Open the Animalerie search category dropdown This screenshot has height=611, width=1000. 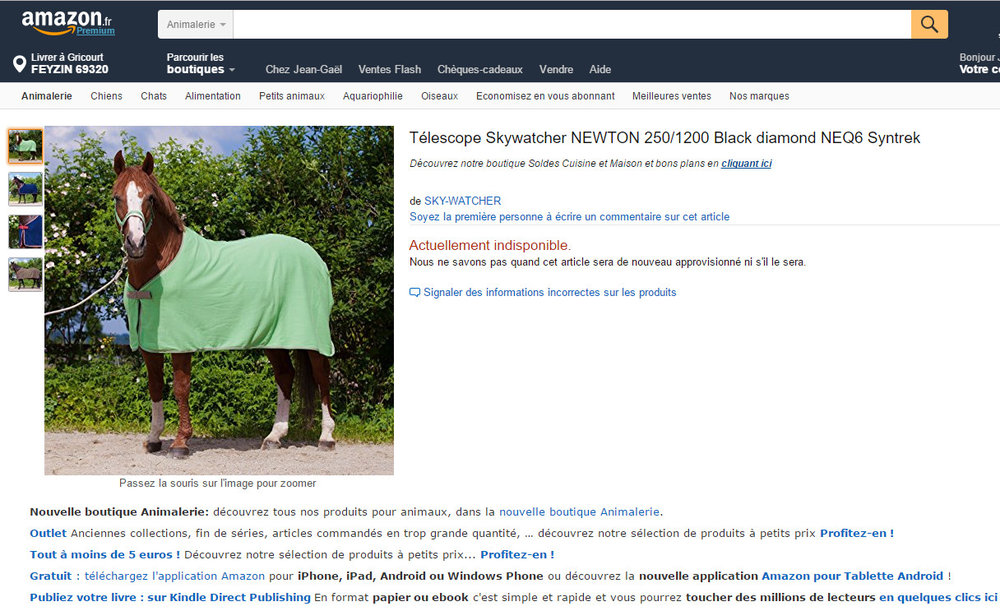pyautogui.click(x=194, y=23)
